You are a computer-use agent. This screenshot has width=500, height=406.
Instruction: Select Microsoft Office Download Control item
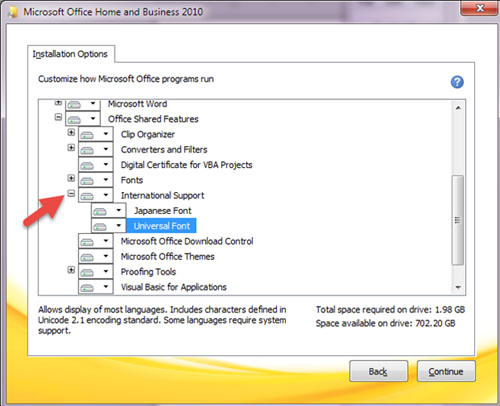187,241
